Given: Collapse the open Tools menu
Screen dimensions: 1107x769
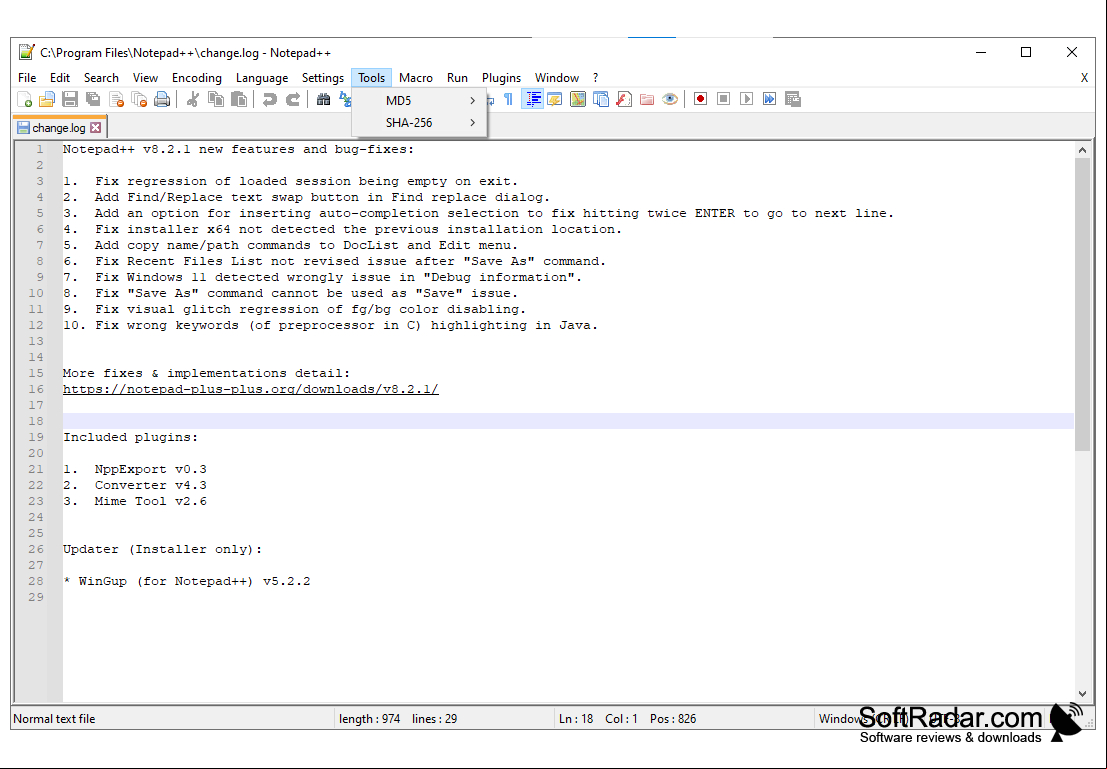Looking at the screenshot, I should click(371, 78).
